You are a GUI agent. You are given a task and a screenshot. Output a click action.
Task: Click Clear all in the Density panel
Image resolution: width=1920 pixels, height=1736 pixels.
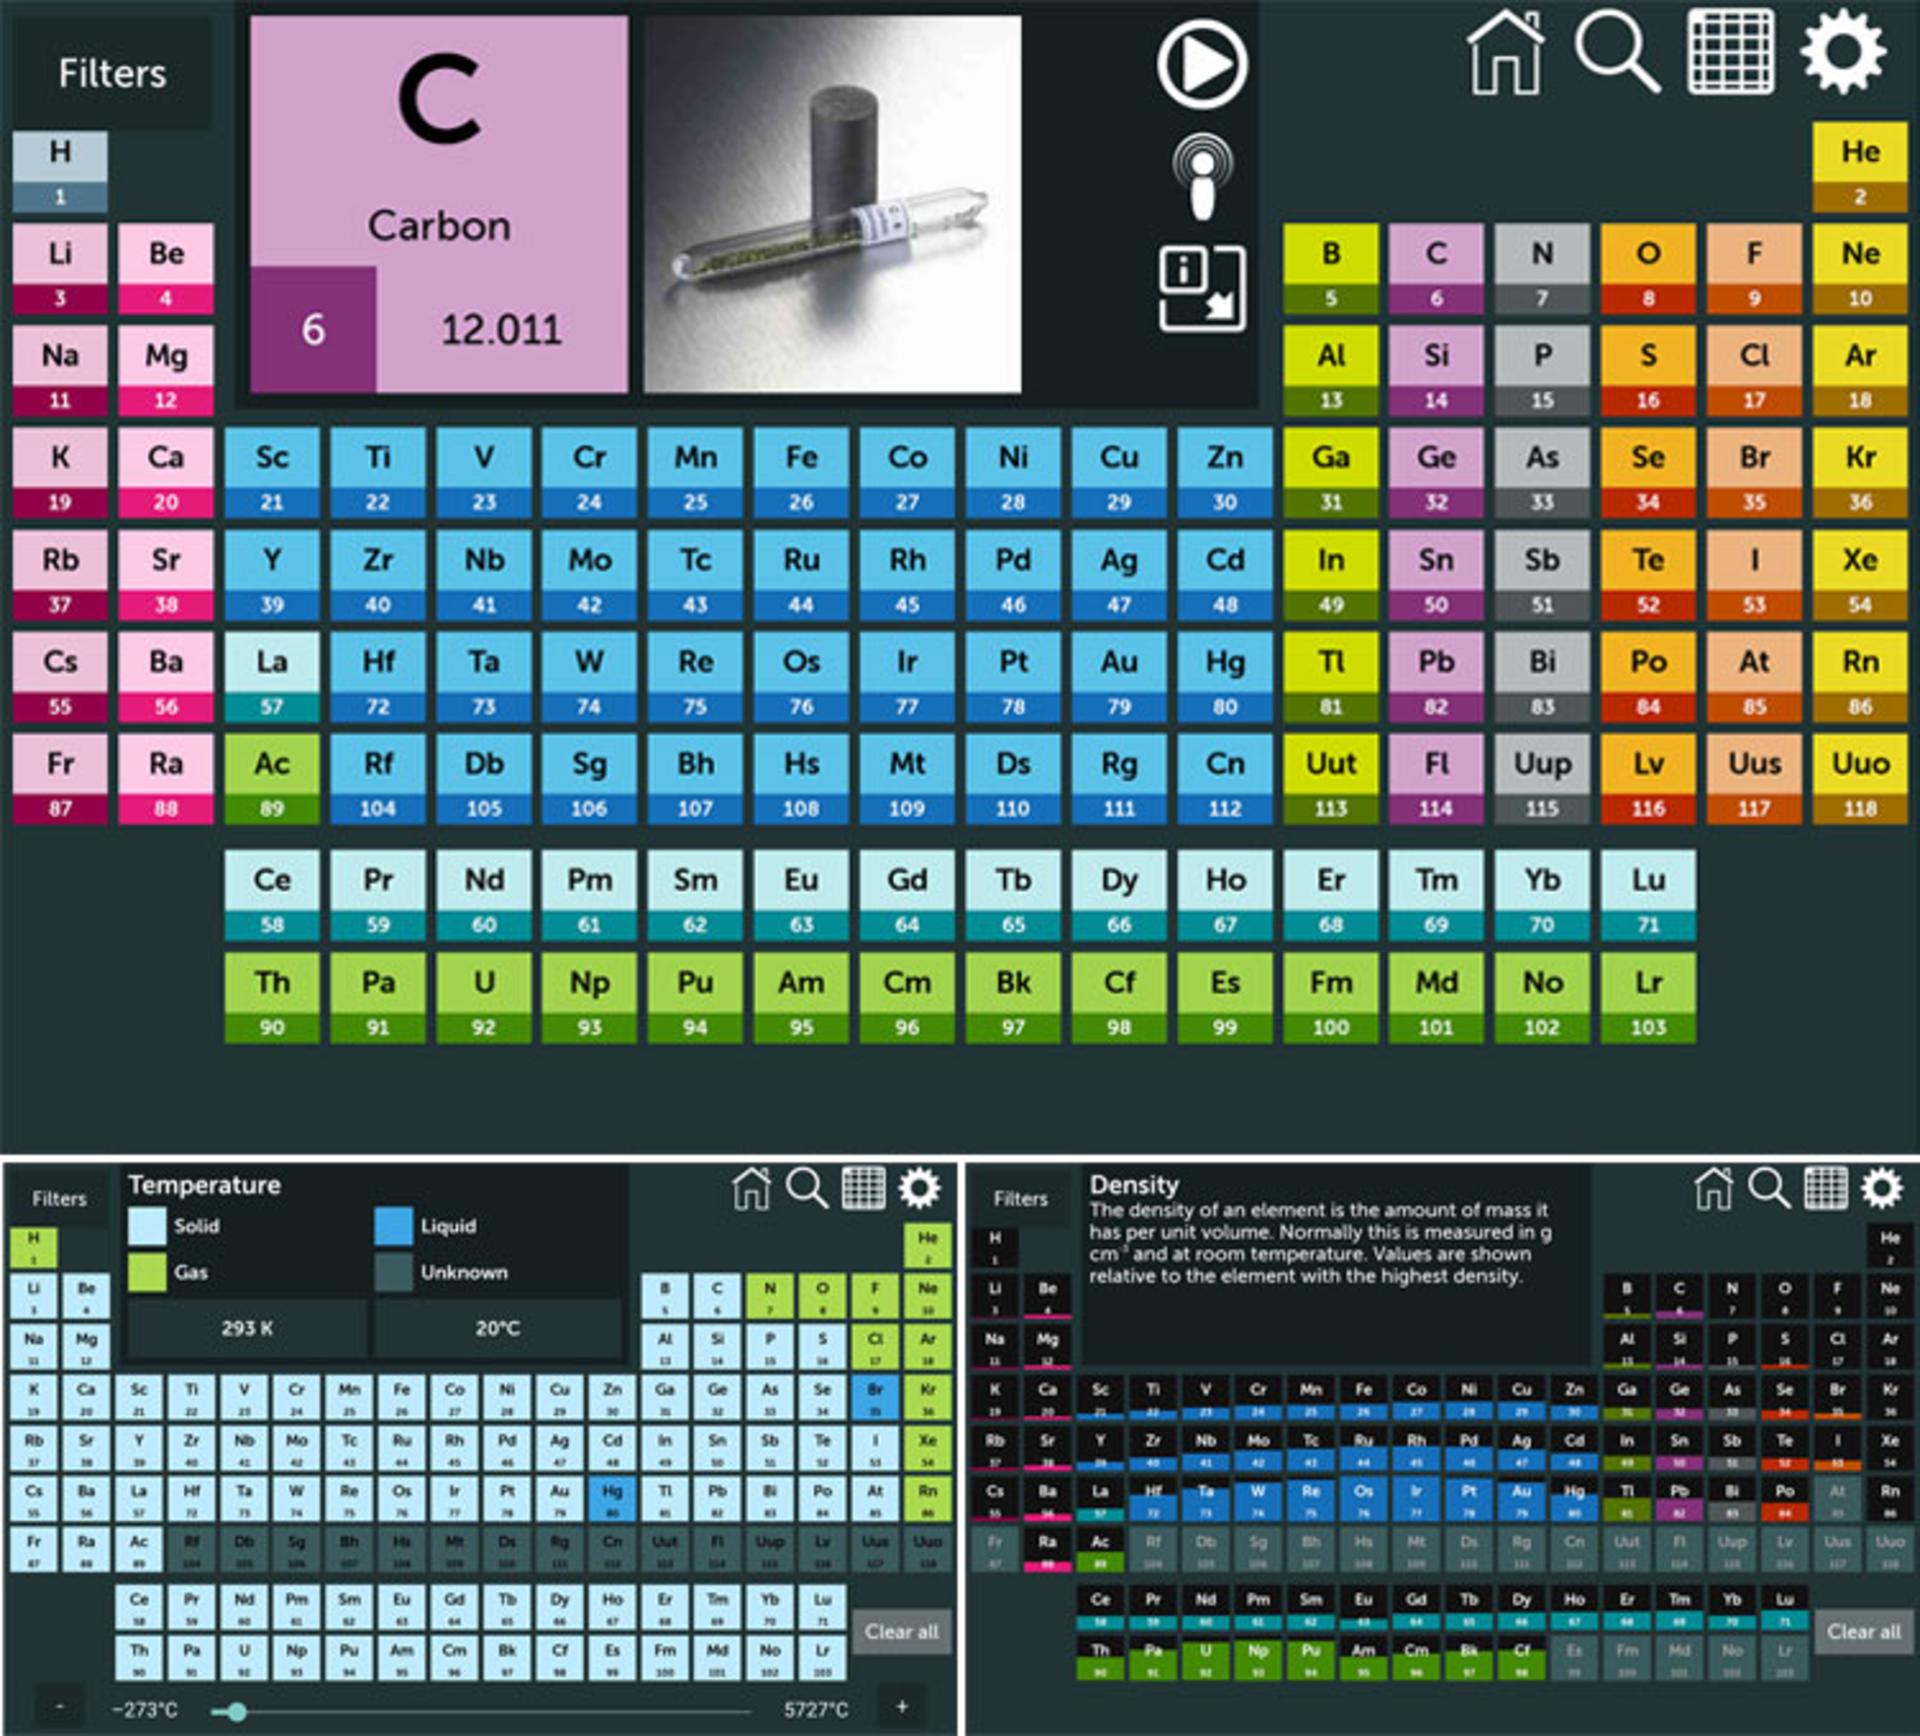point(1864,1631)
